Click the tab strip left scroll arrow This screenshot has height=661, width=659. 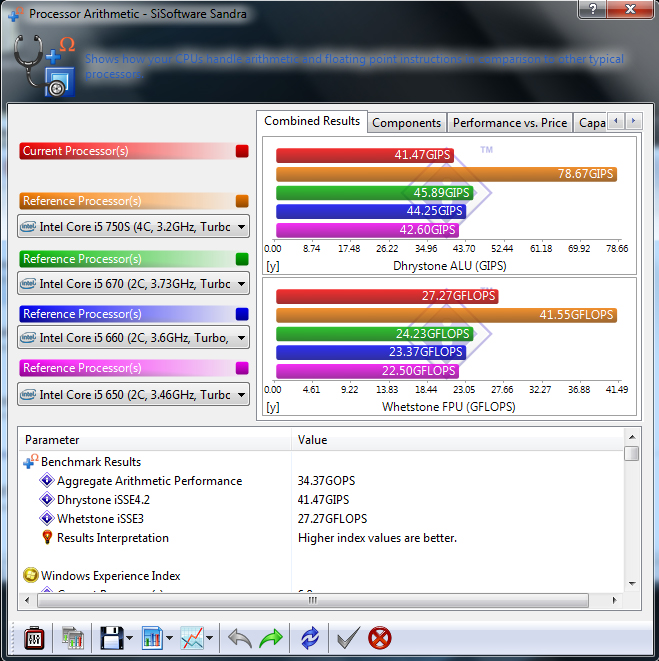coord(616,121)
